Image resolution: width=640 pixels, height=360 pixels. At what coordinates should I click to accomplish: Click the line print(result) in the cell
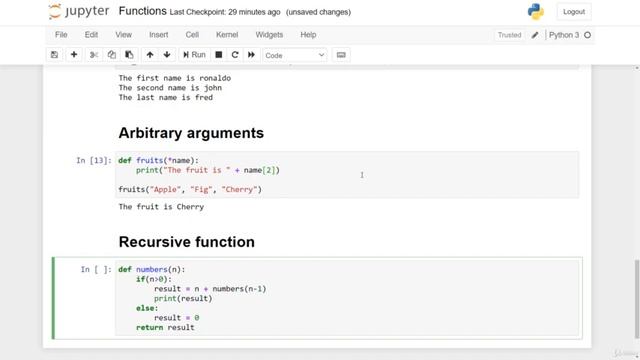tap(183, 298)
